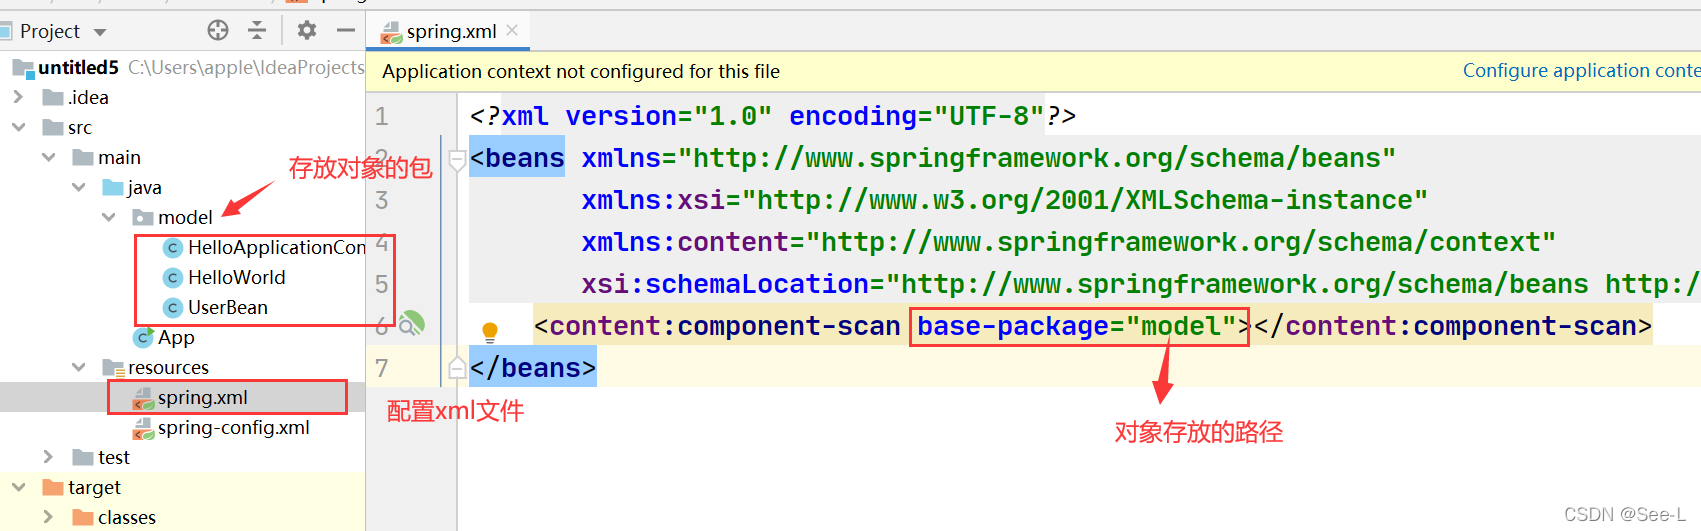Click Configure application context link
The image size is (1701, 531).
pyautogui.click(x=1581, y=70)
